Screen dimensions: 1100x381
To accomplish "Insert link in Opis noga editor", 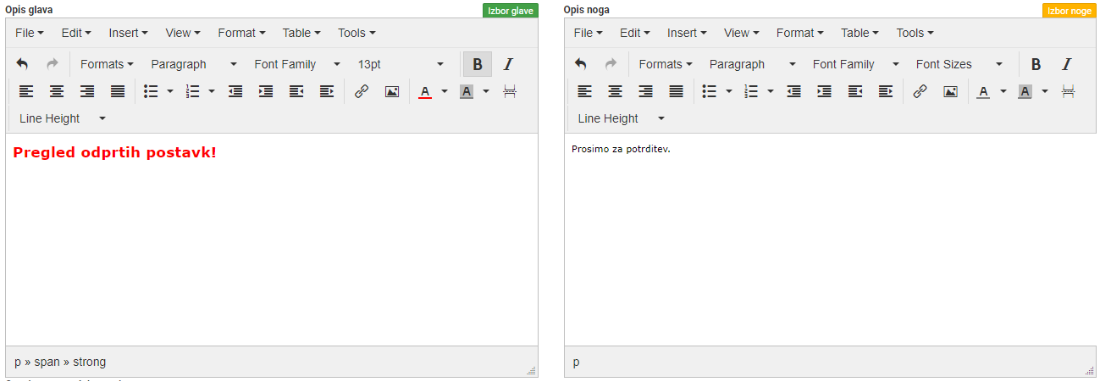I will pyautogui.click(x=920, y=91).
